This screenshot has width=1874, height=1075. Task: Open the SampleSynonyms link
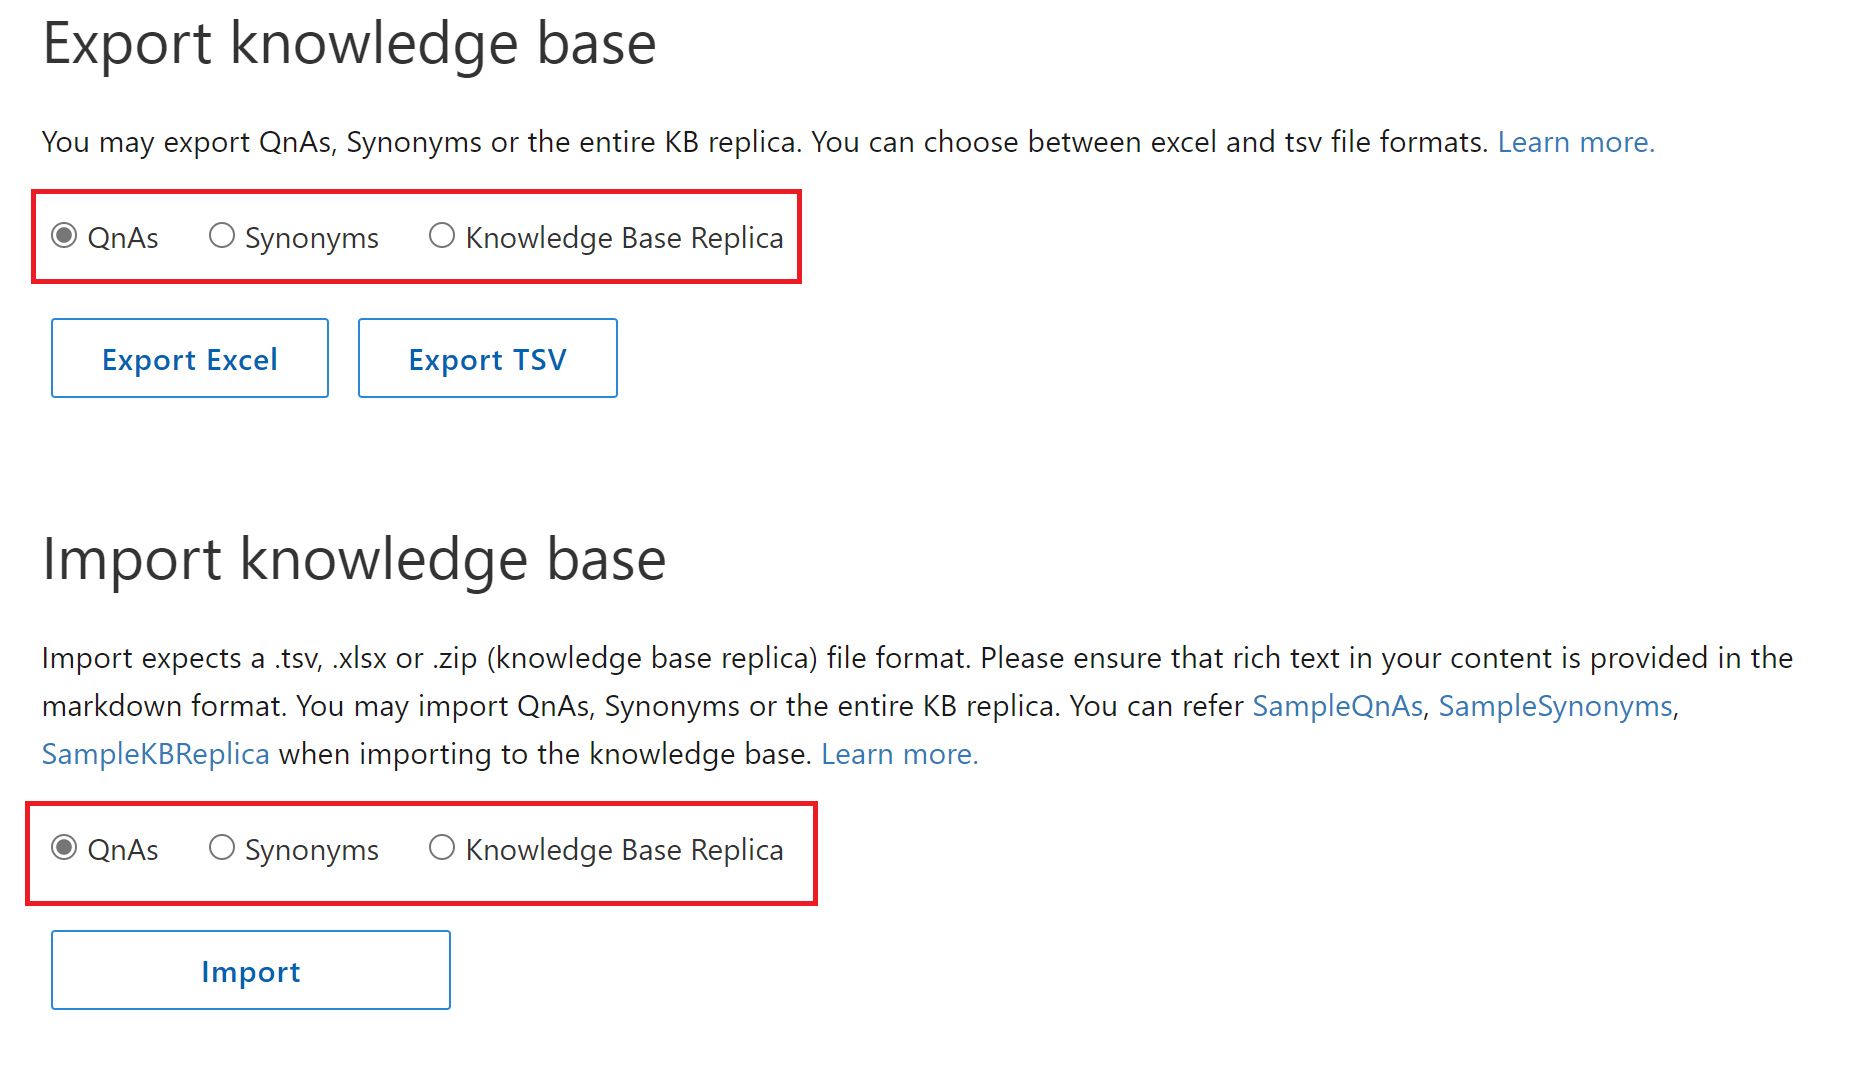1553,706
